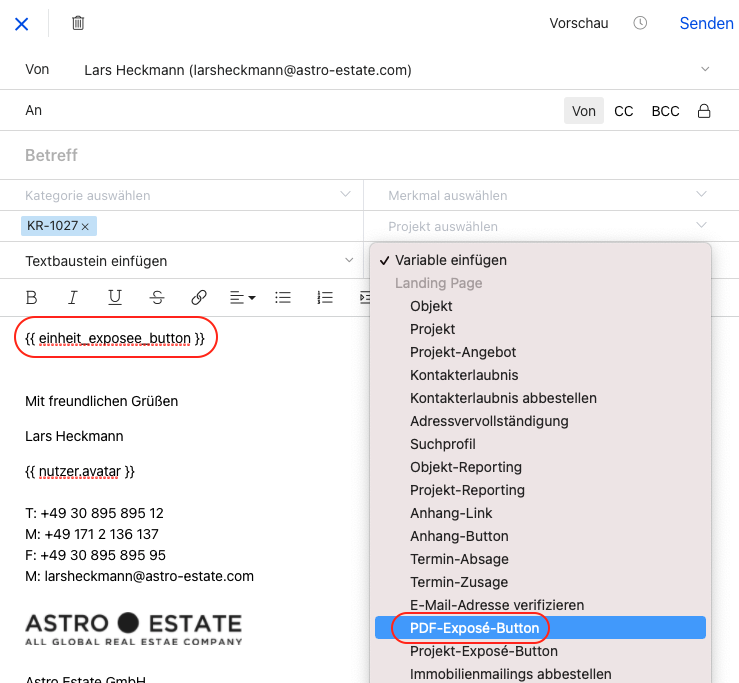Apply underline formatting
Image resolution: width=739 pixels, height=683 pixels.
[115, 297]
